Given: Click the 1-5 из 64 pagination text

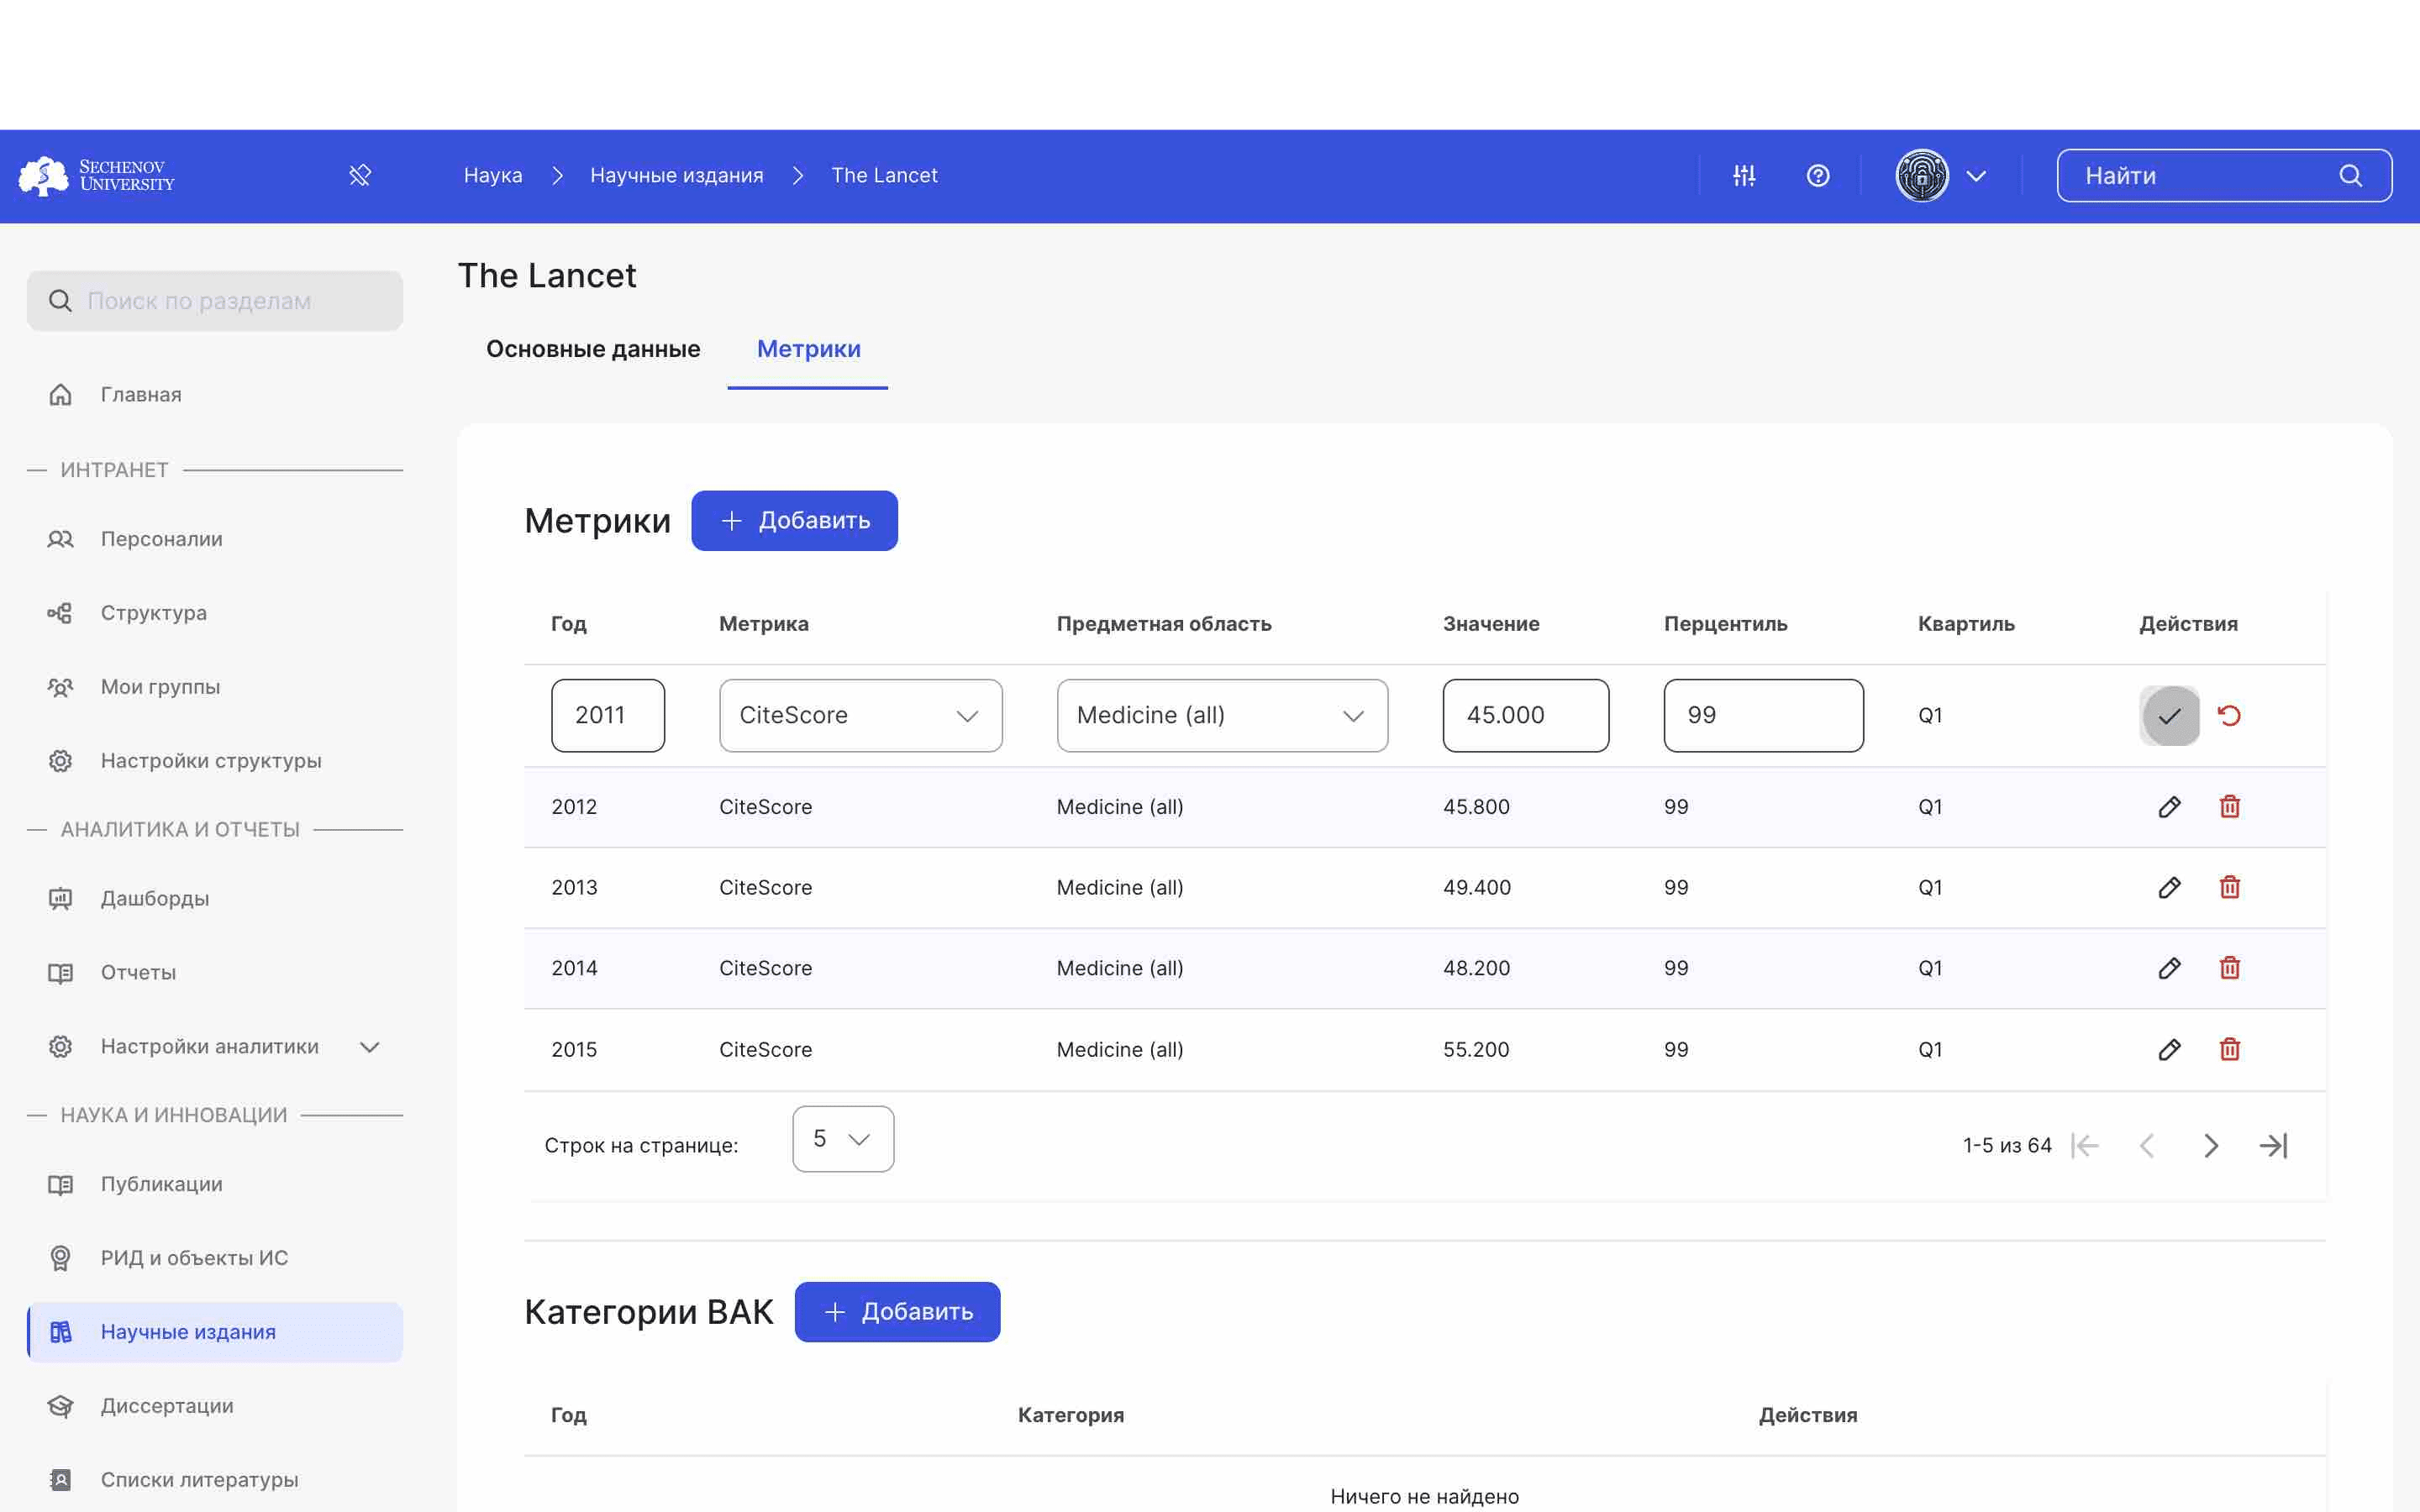Looking at the screenshot, I should coord(2007,1146).
